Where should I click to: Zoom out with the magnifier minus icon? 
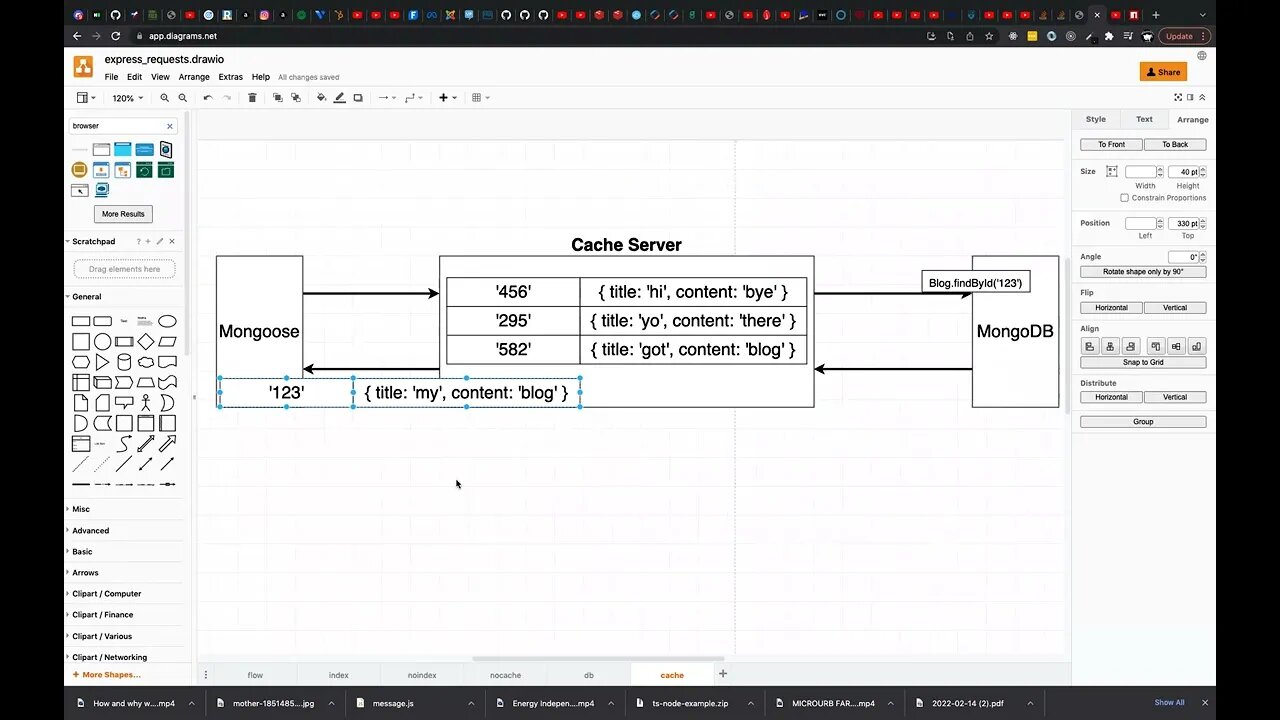(183, 98)
